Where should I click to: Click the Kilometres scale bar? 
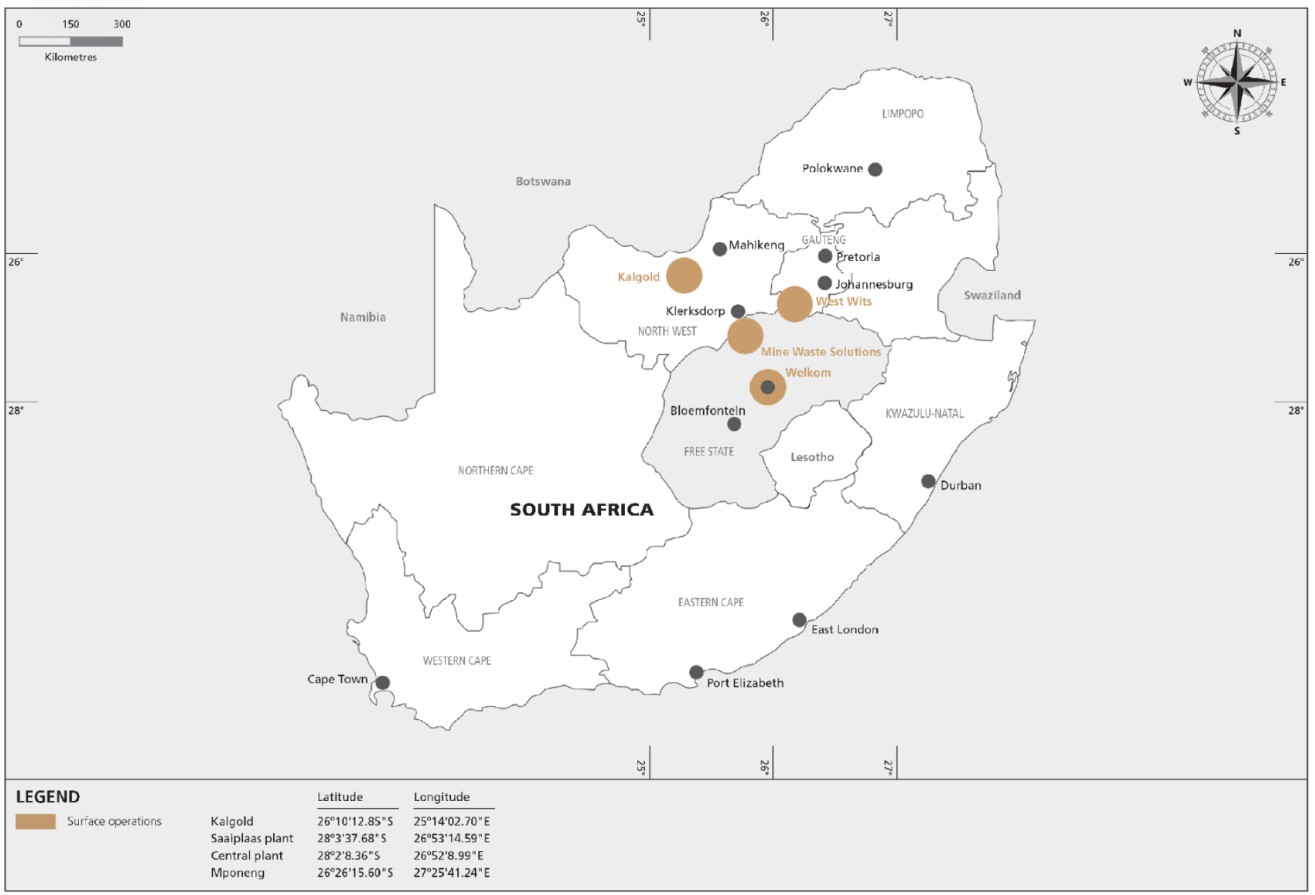[71, 41]
